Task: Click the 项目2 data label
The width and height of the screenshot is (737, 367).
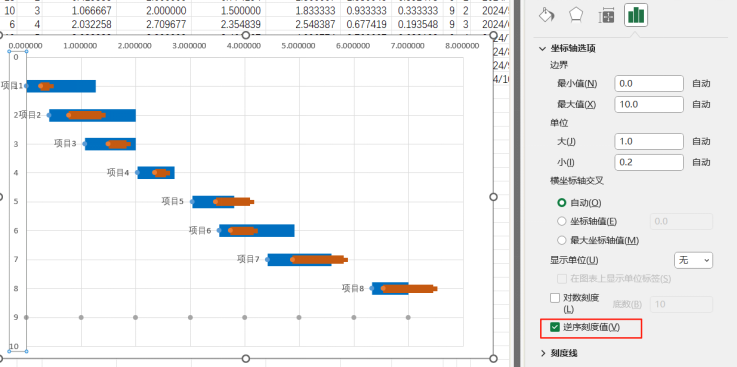Action: (x=30, y=115)
